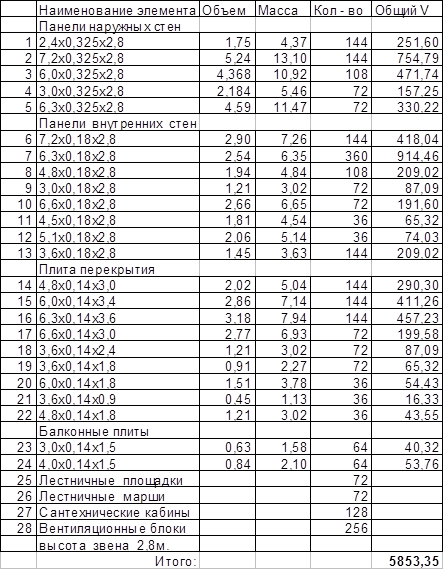Image resolution: width=443 pixels, height=569 pixels.
Task: Select the 'Лестничные площадки' row cell
Action: [118, 480]
